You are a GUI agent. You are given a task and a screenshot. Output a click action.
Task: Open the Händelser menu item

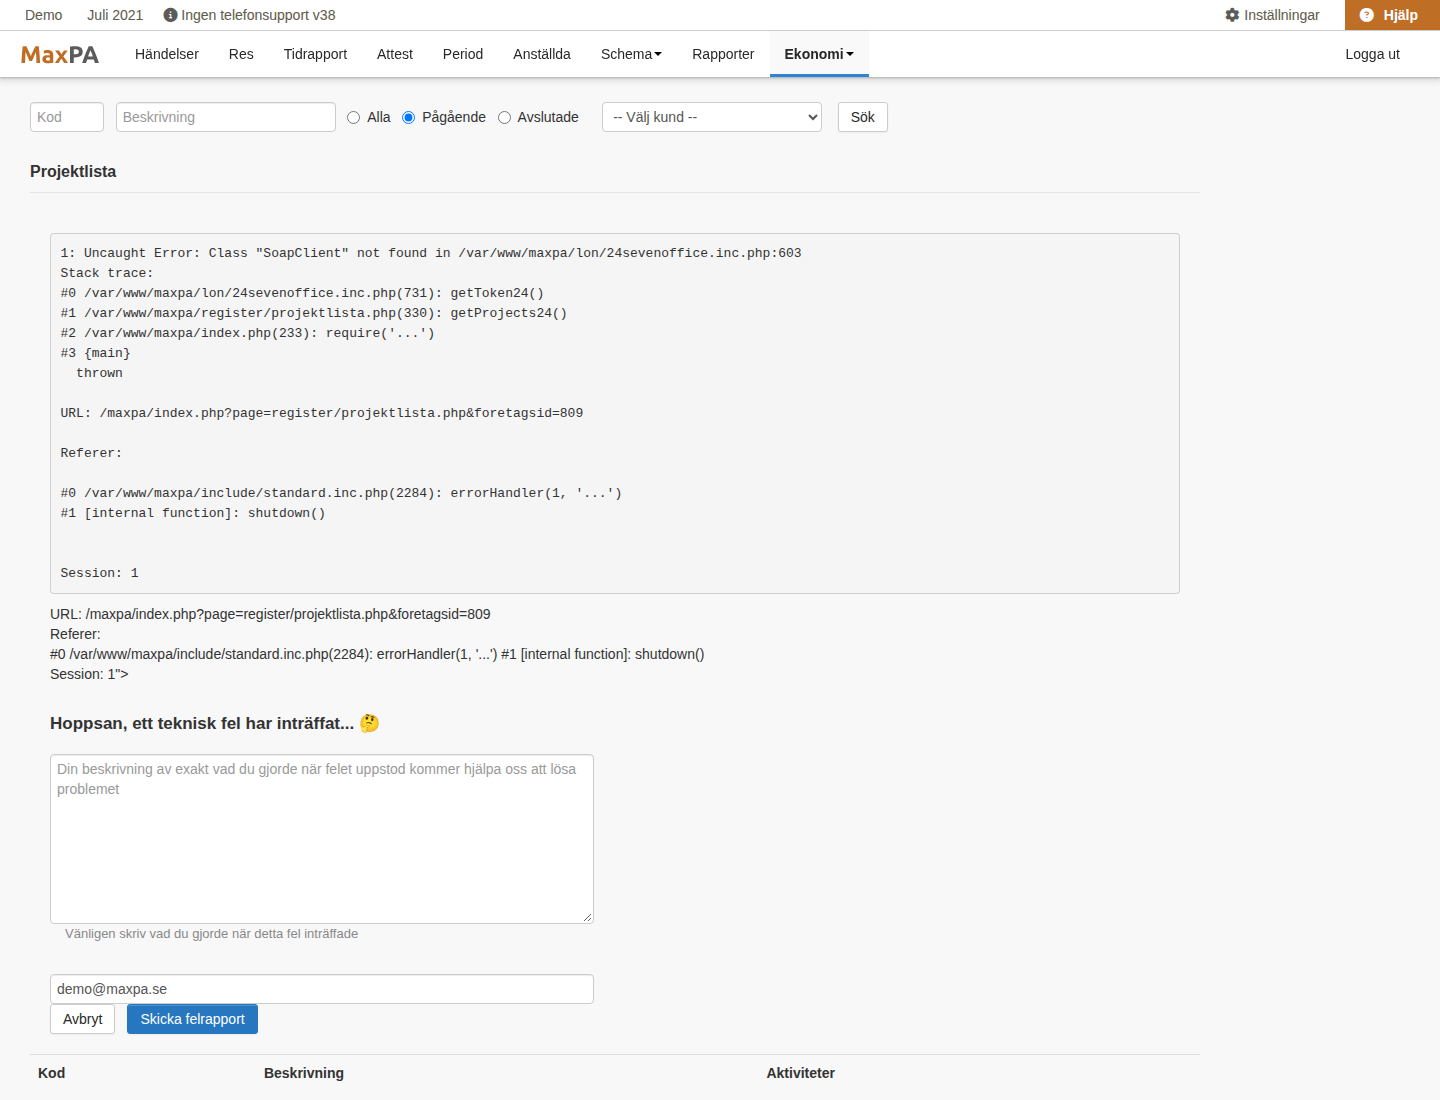tap(167, 54)
